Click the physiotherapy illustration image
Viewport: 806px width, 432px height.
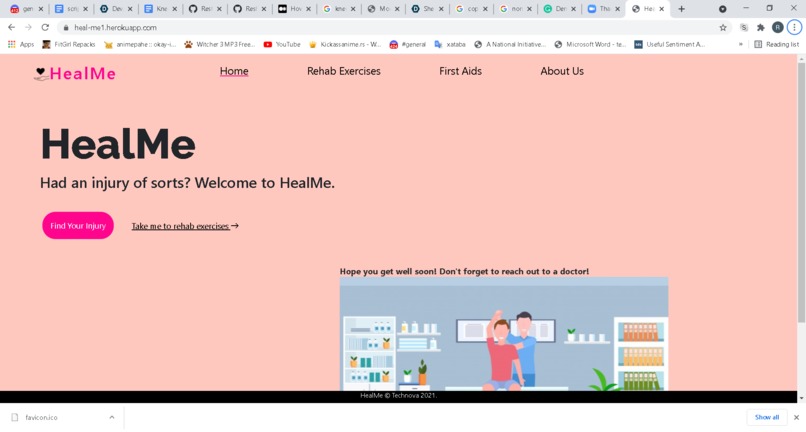point(504,334)
